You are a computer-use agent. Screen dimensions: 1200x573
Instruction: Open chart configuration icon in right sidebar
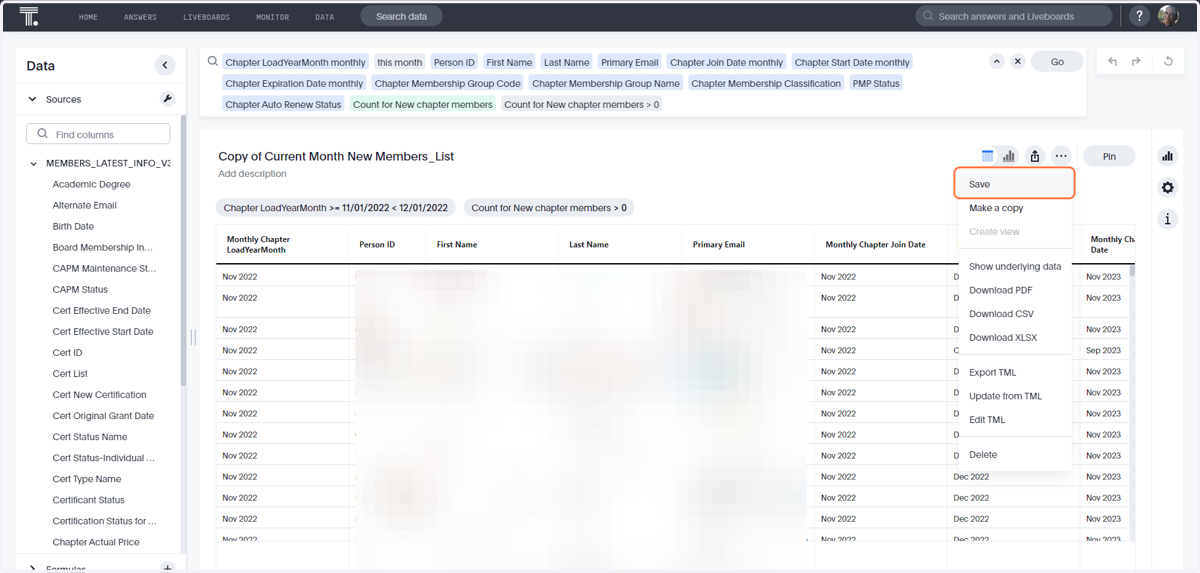tap(1167, 156)
